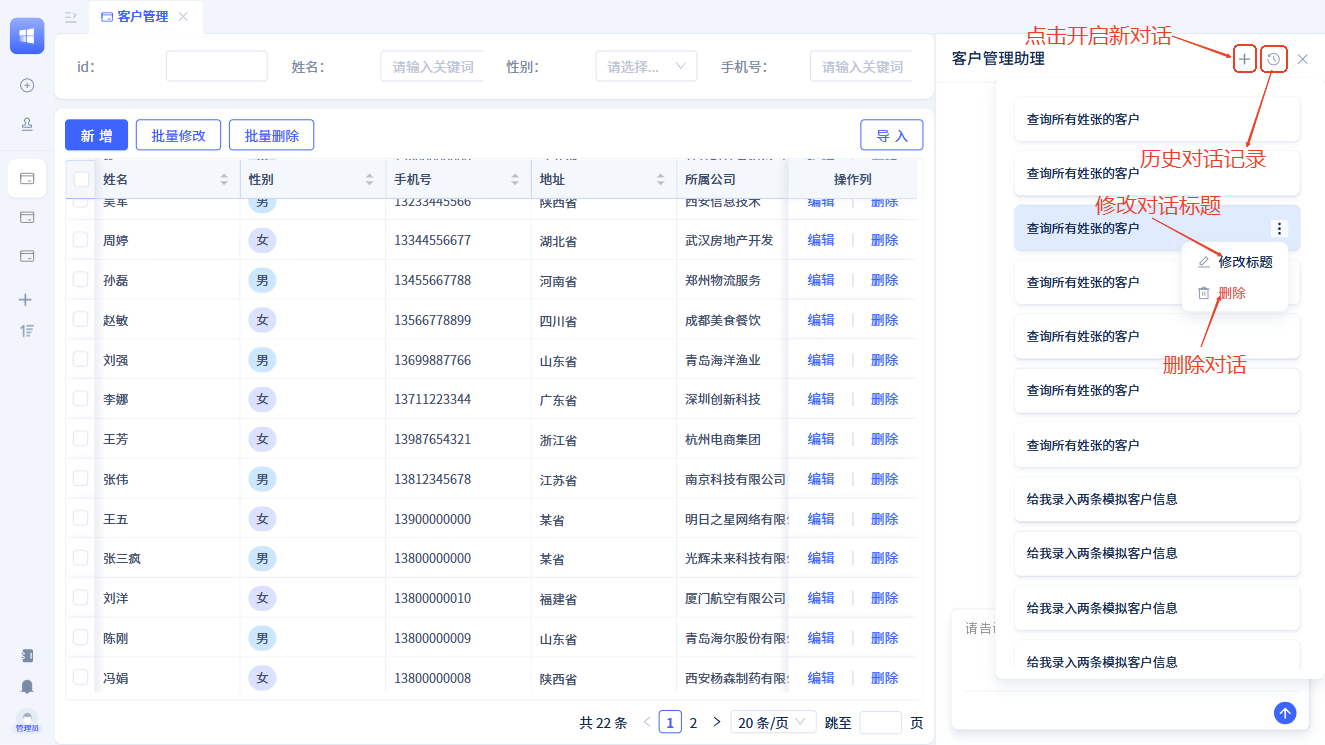Image resolution: width=1325 pixels, height=745 pixels.
Task: Click the name cell 张三疯
Action: (x=122, y=558)
